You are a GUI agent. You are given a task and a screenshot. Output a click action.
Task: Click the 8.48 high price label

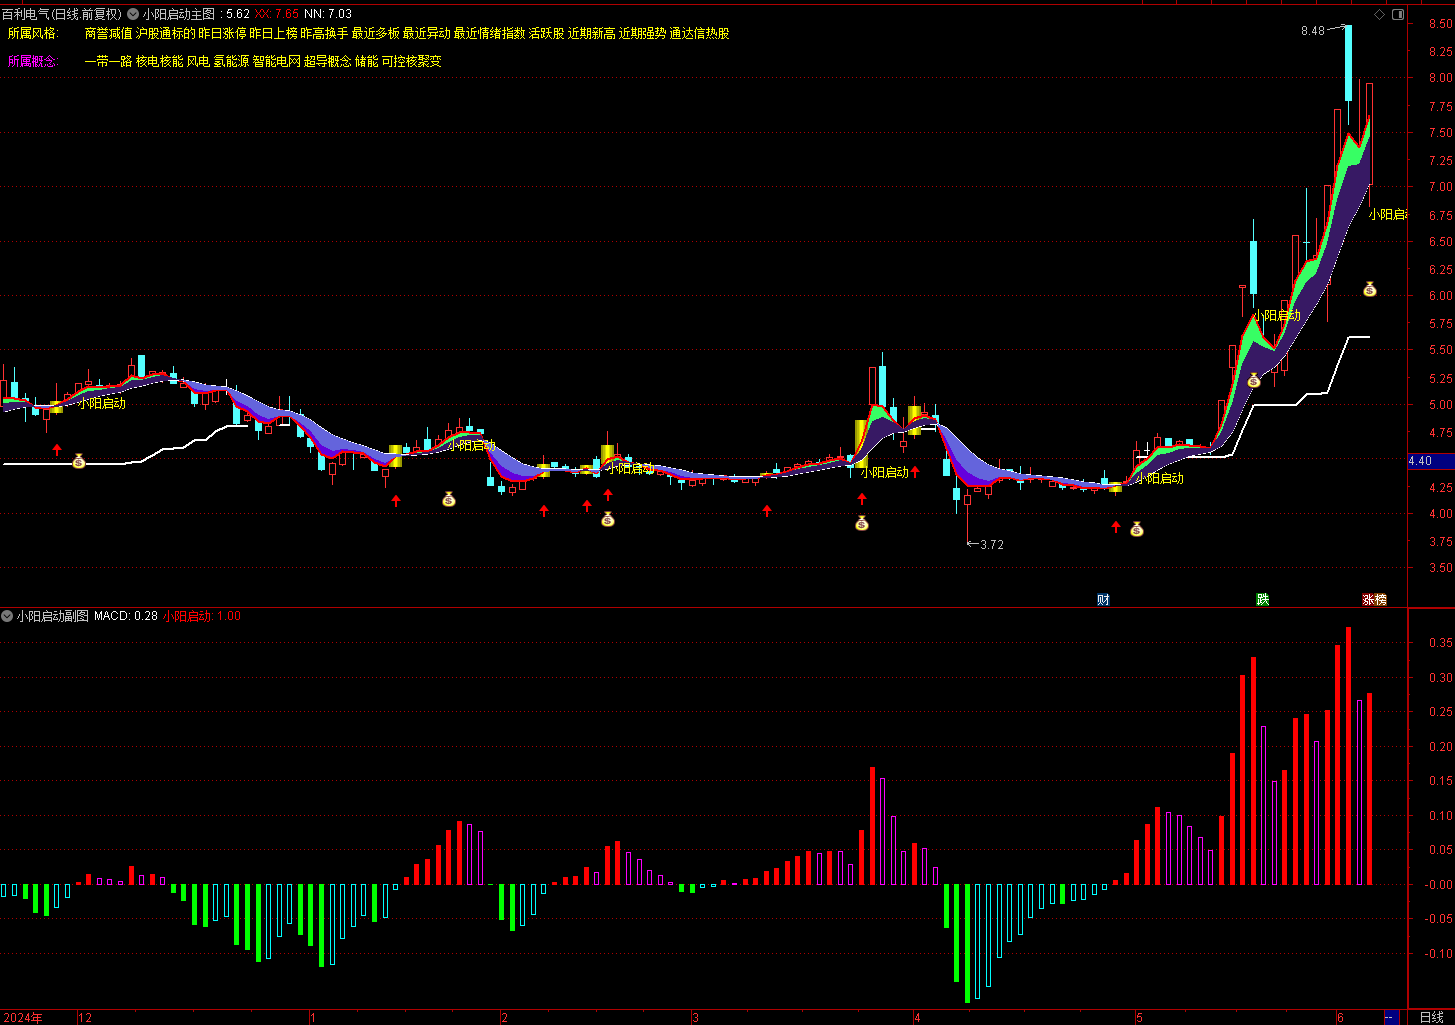pos(1313,31)
